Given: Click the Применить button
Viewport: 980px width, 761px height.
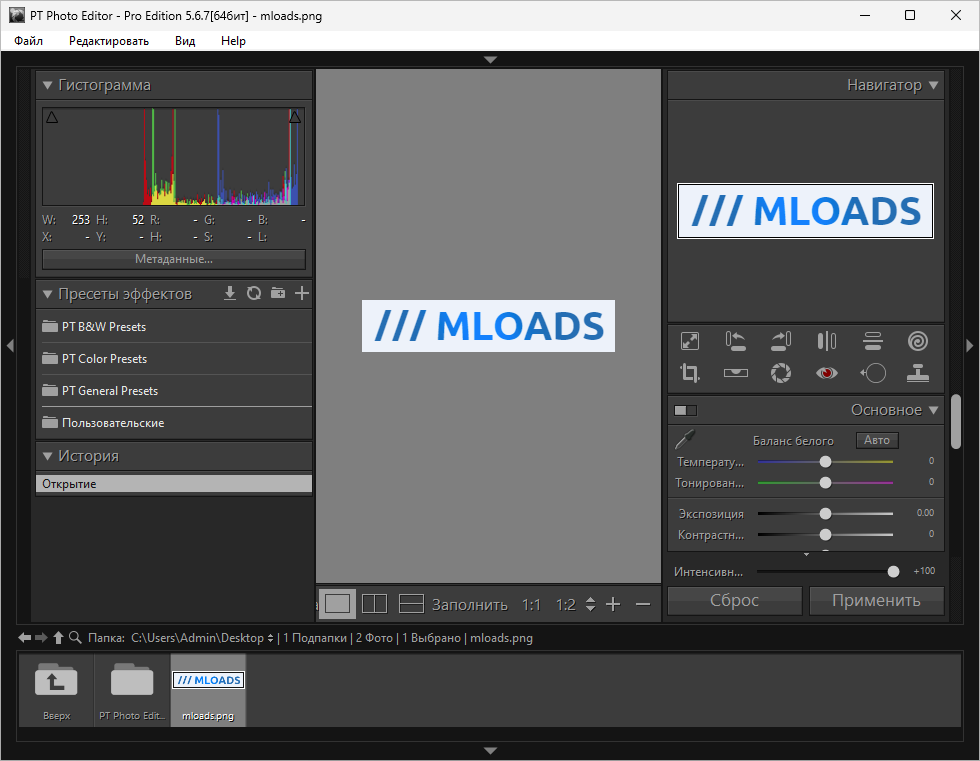Looking at the screenshot, I should (877, 600).
